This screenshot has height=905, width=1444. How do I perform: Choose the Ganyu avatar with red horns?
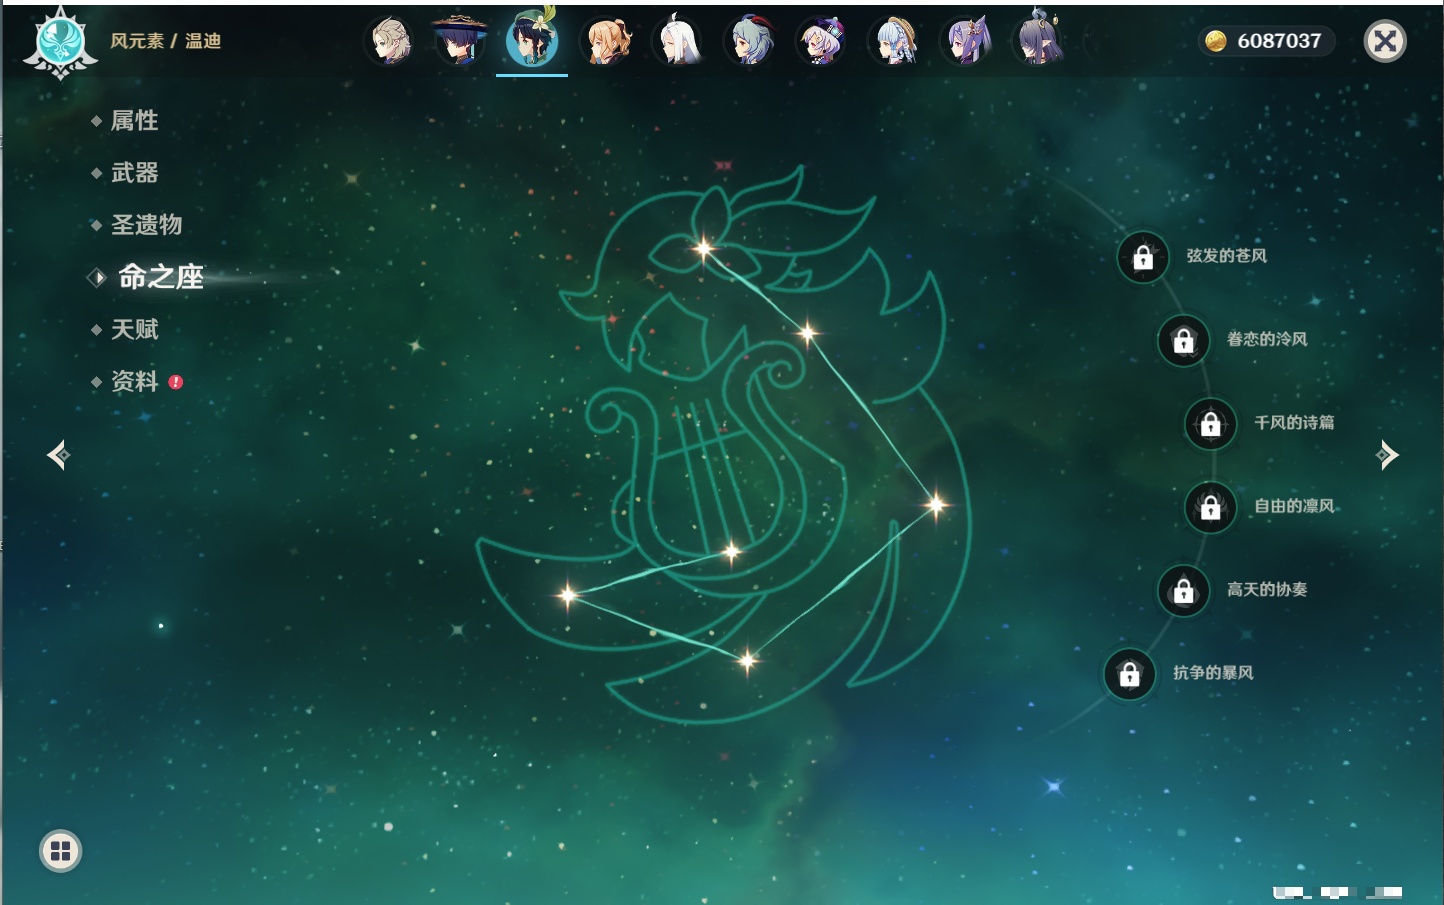click(750, 42)
